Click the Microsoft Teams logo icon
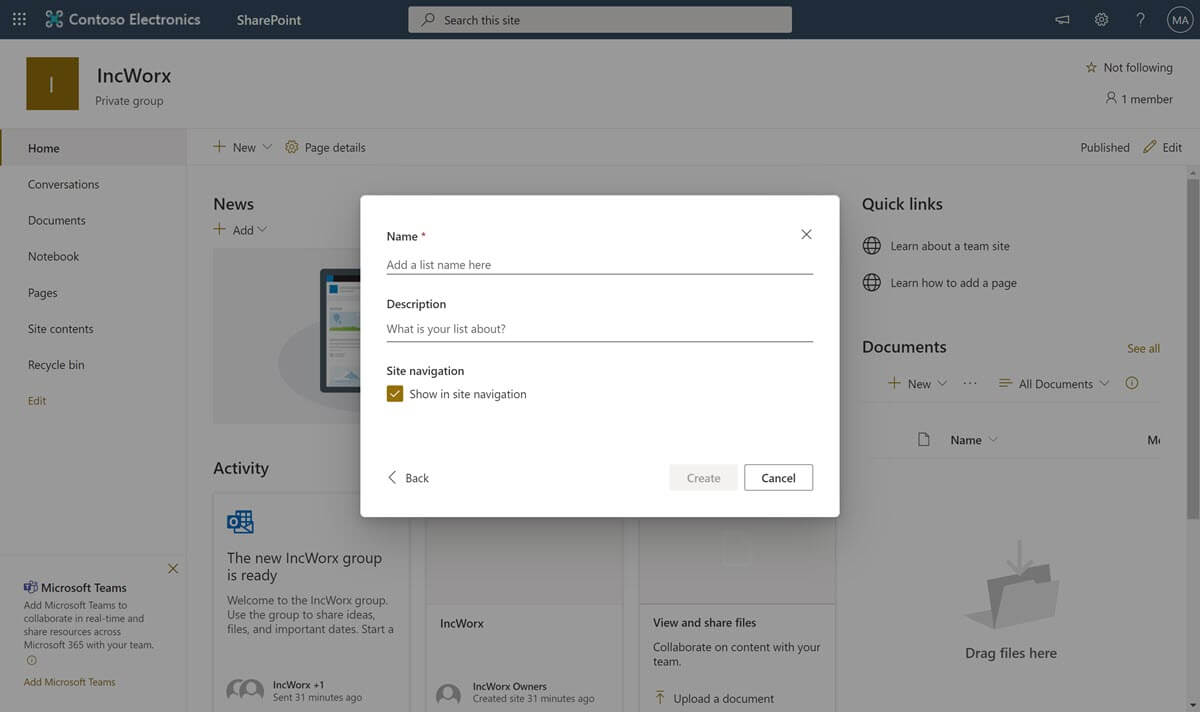1200x712 pixels. [31, 587]
